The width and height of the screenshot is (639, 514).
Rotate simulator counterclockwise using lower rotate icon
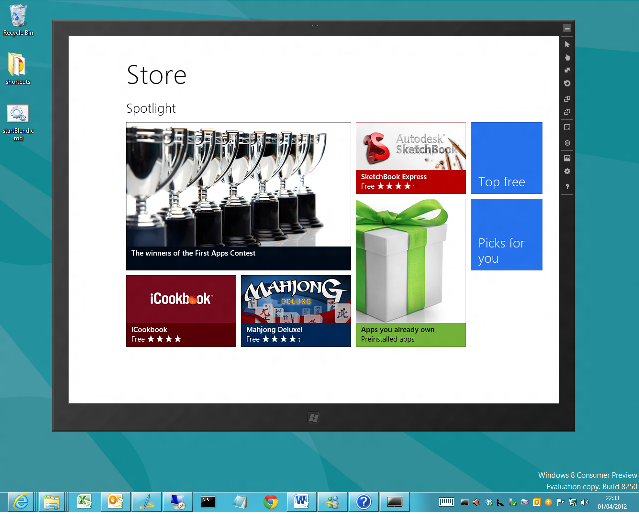(x=567, y=112)
